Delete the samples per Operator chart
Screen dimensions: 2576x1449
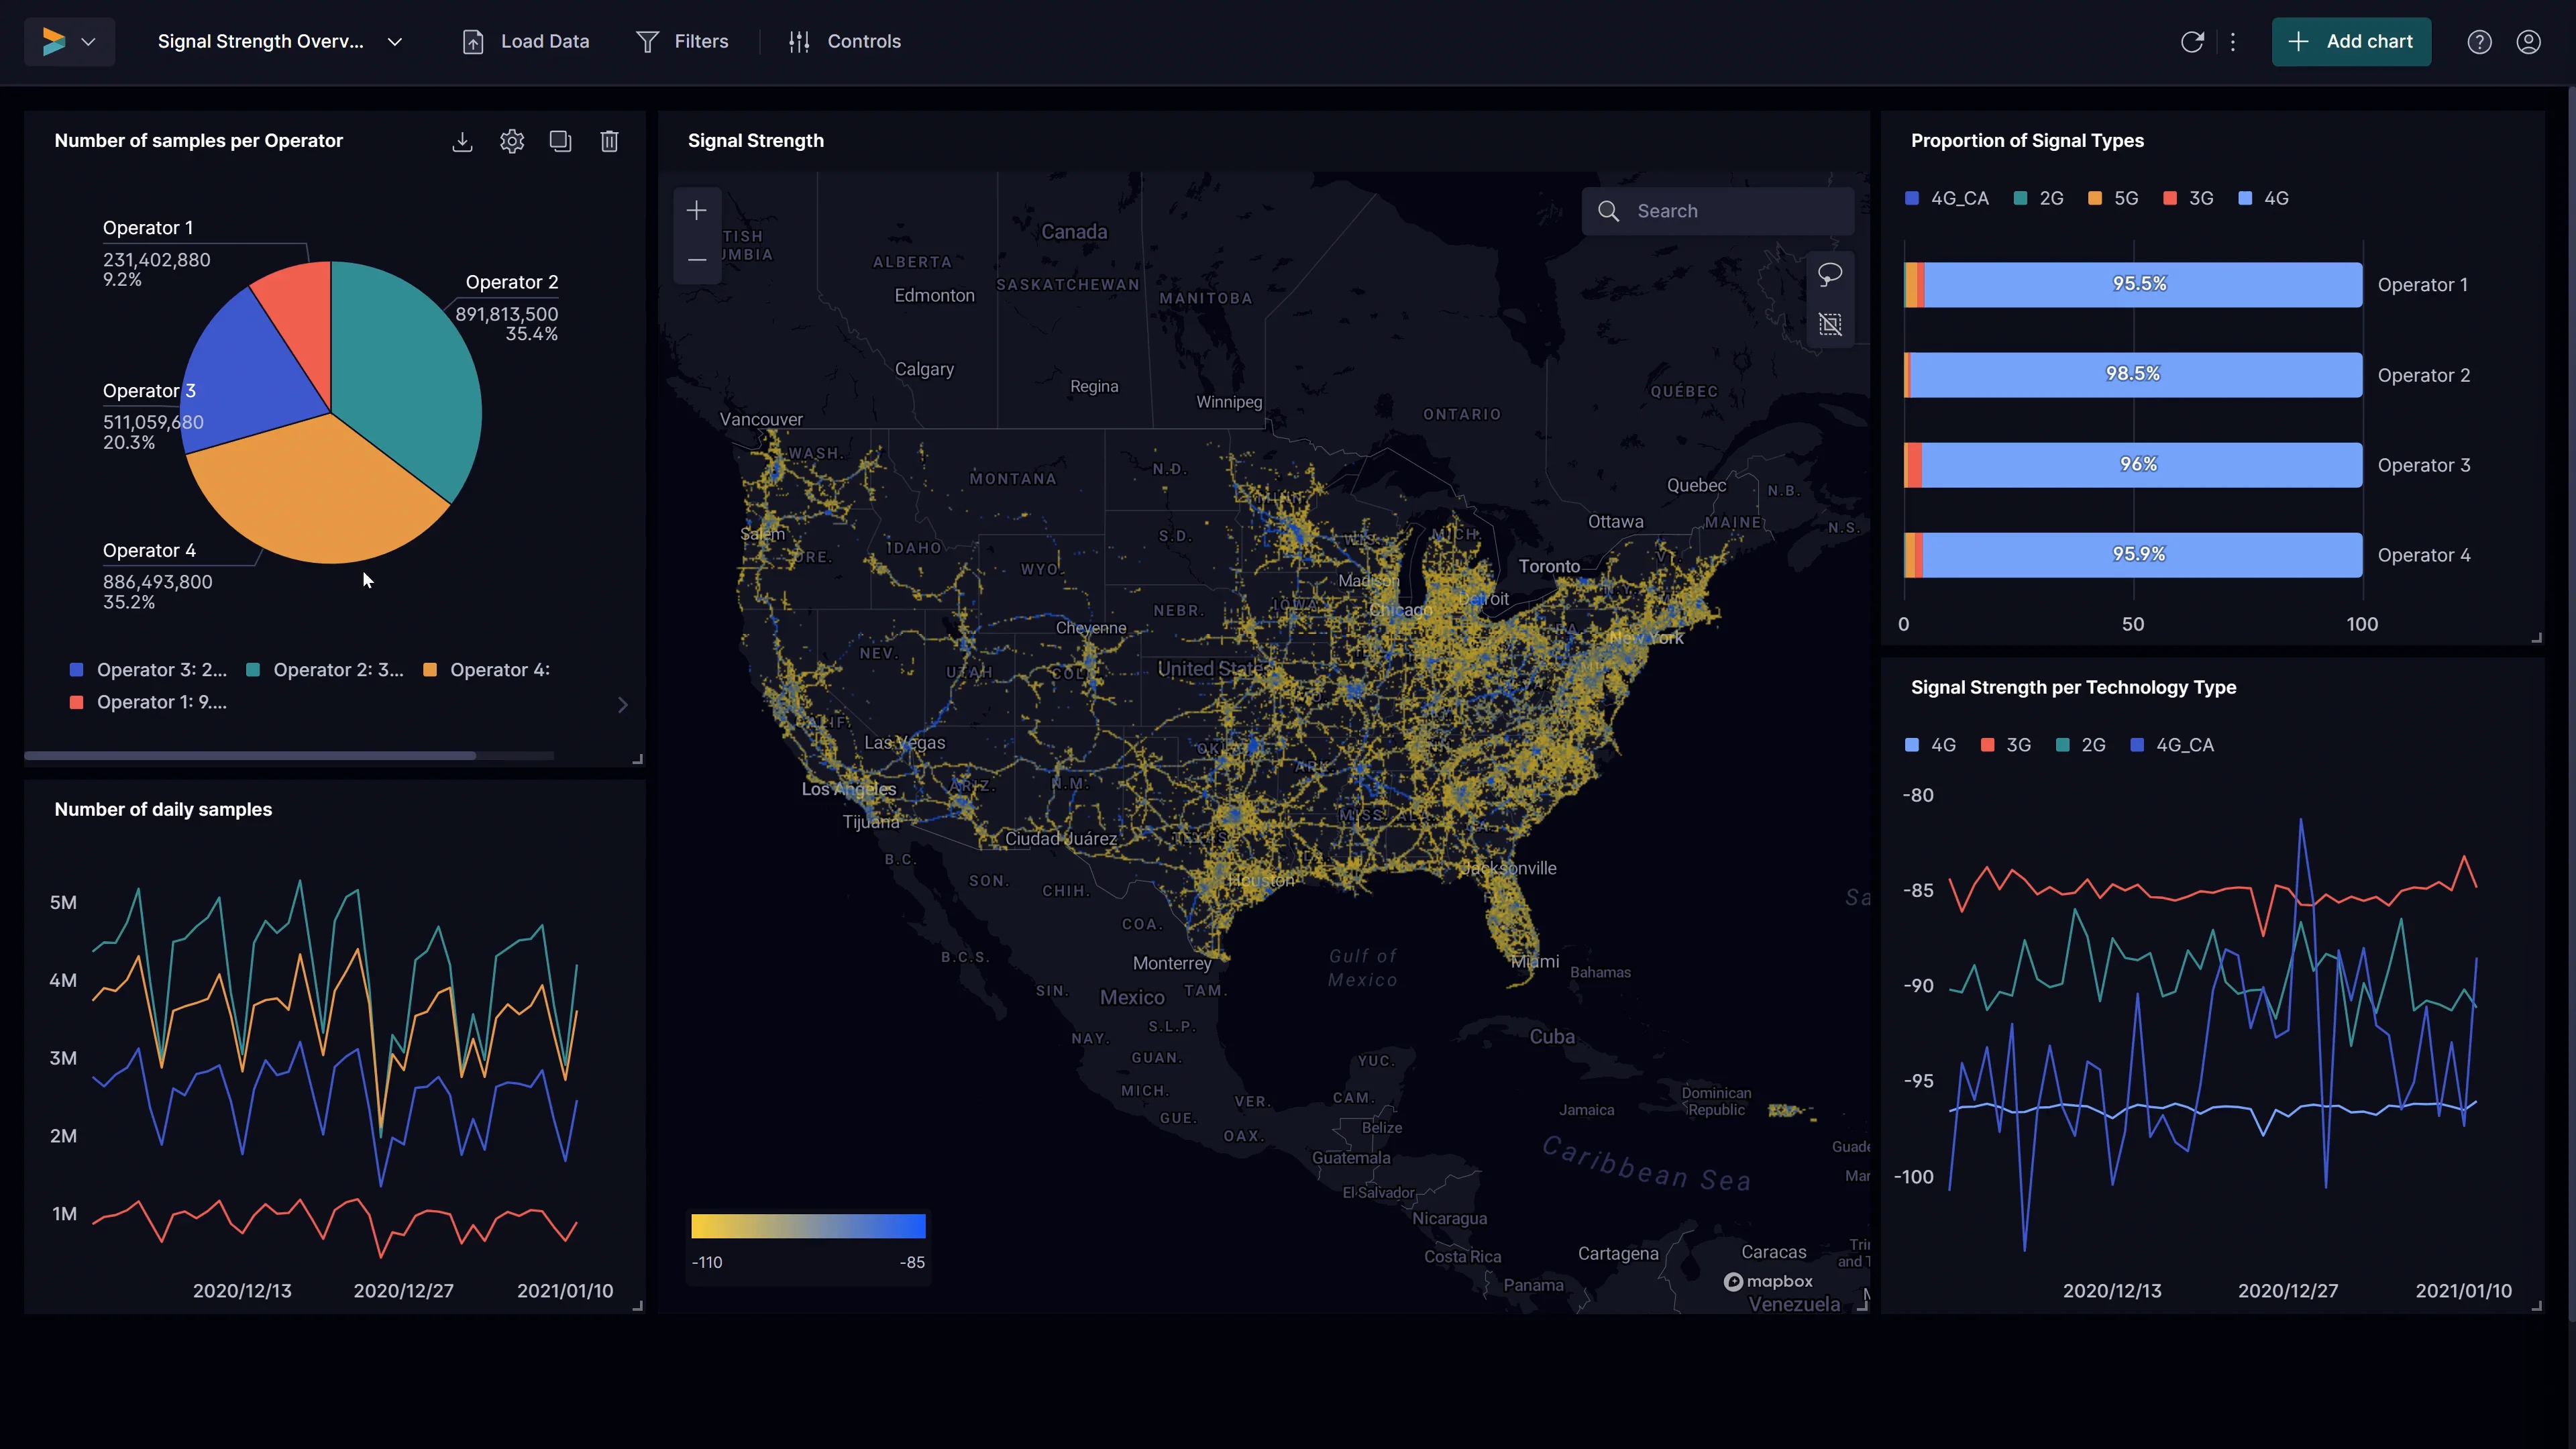(609, 141)
